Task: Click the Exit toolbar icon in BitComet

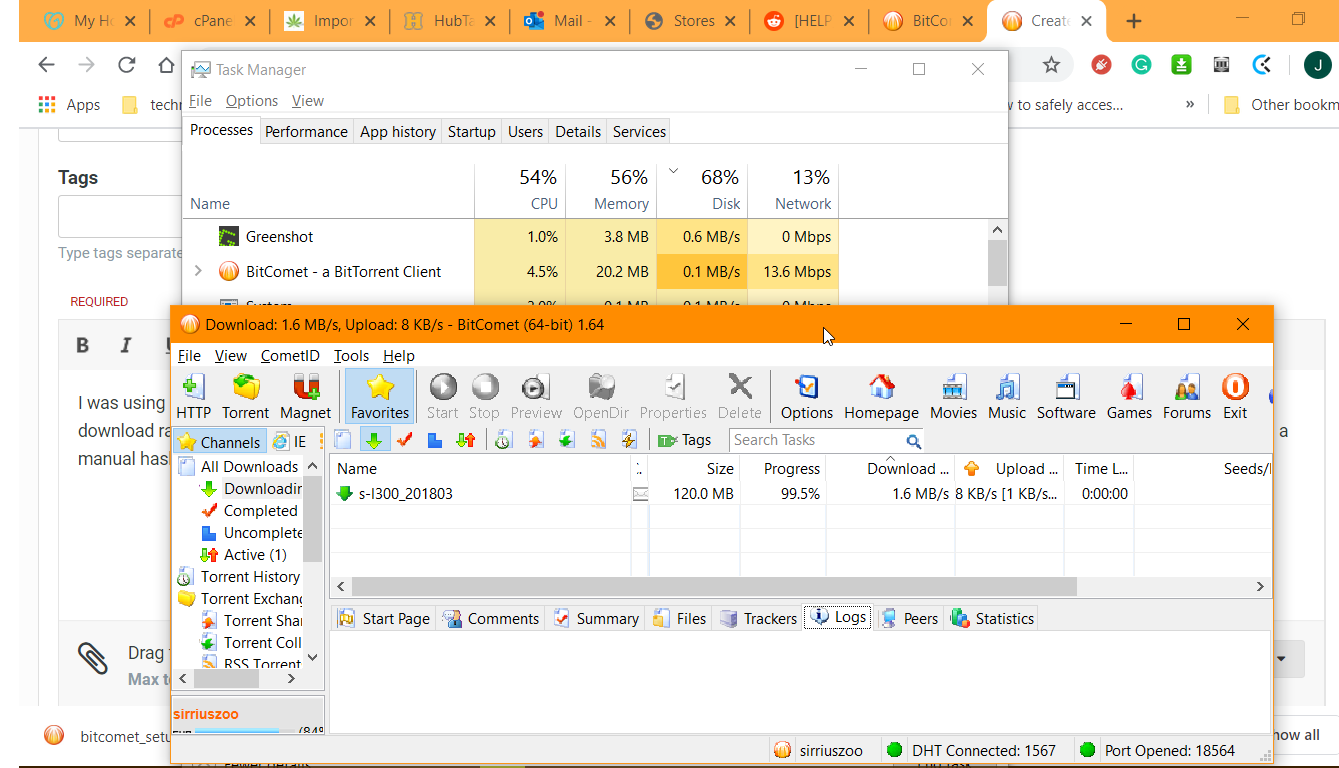Action: 1235,396
